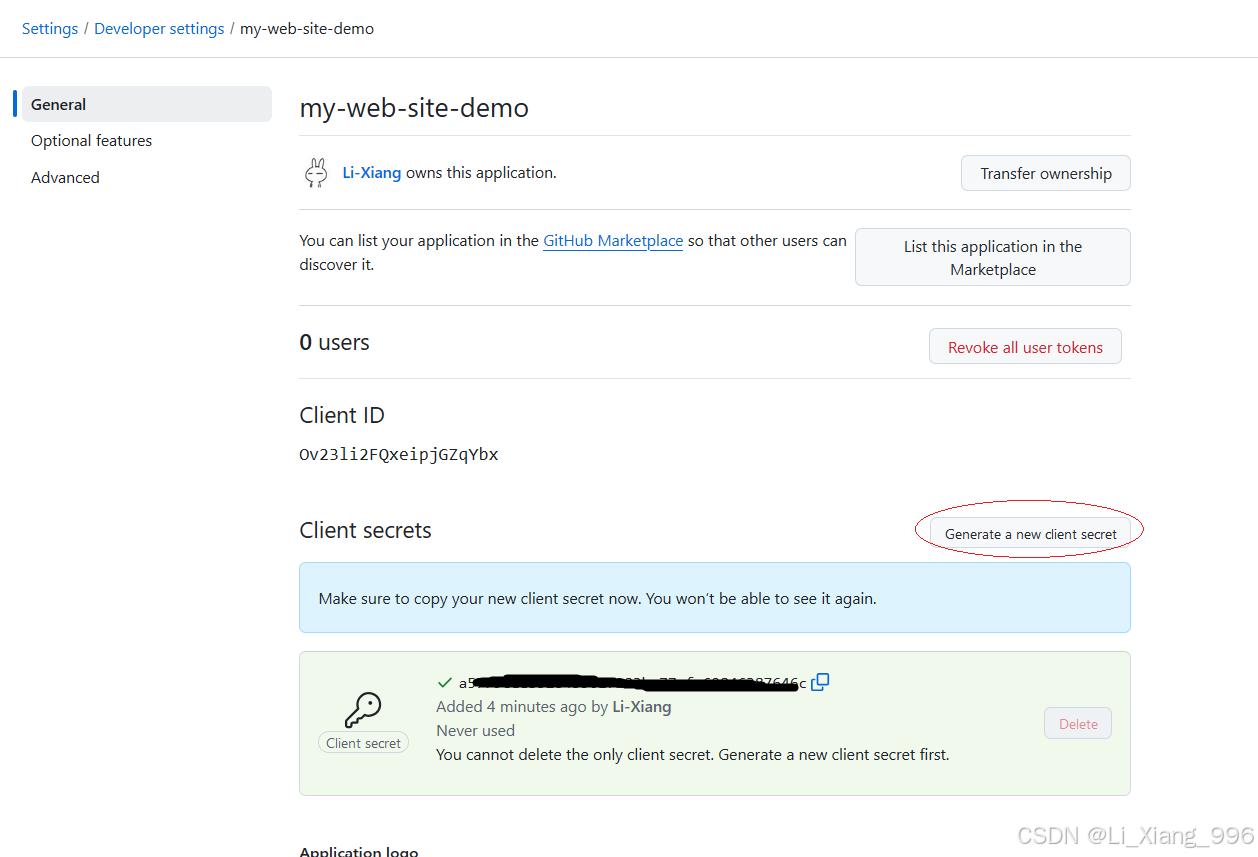Click the Li-Xiang owner profile link

tap(372, 173)
